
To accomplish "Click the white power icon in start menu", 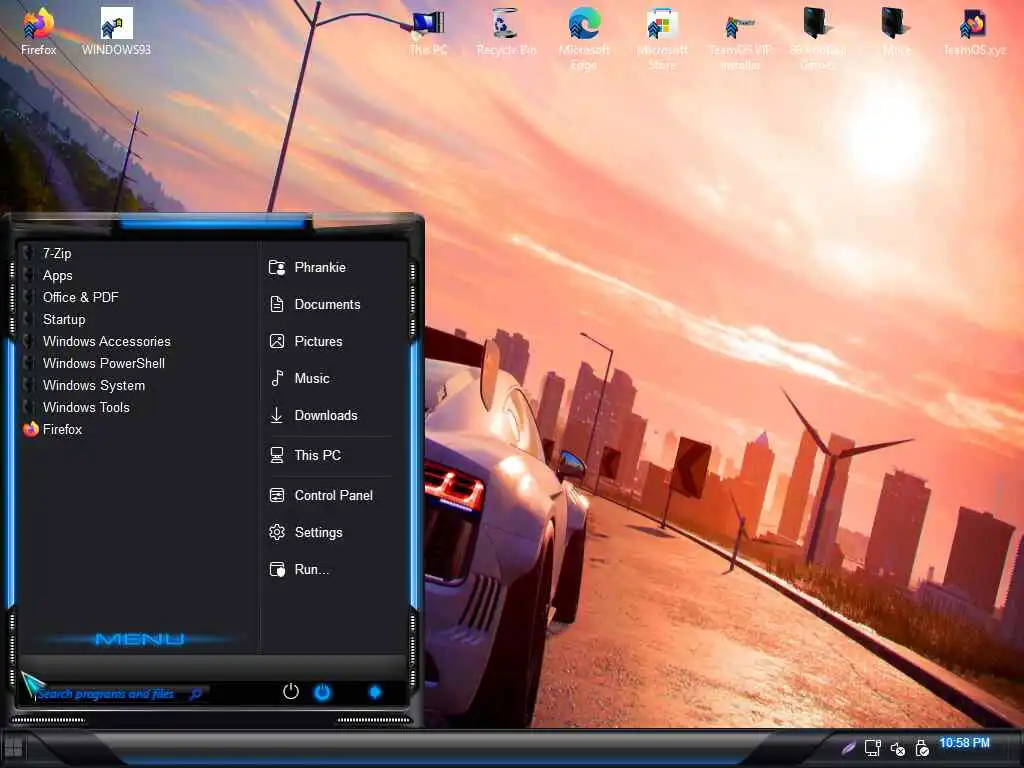I will point(291,691).
